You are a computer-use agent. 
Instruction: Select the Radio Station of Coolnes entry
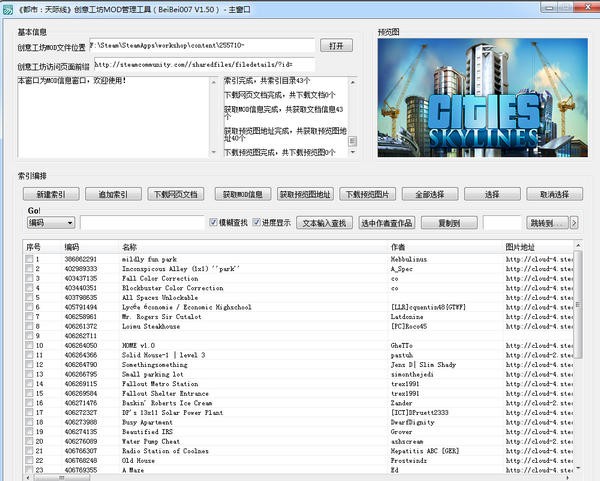(x=165, y=451)
